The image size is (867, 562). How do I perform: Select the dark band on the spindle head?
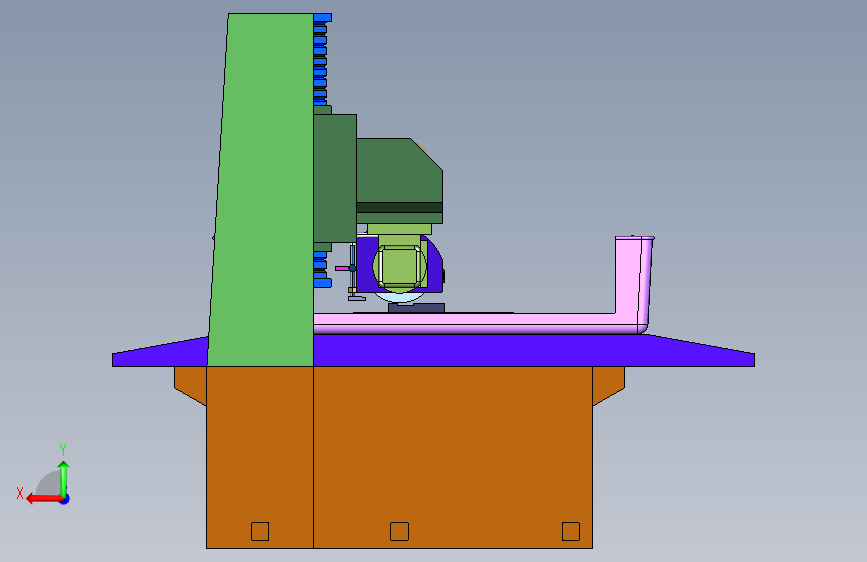pyautogui.click(x=399, y=207)
